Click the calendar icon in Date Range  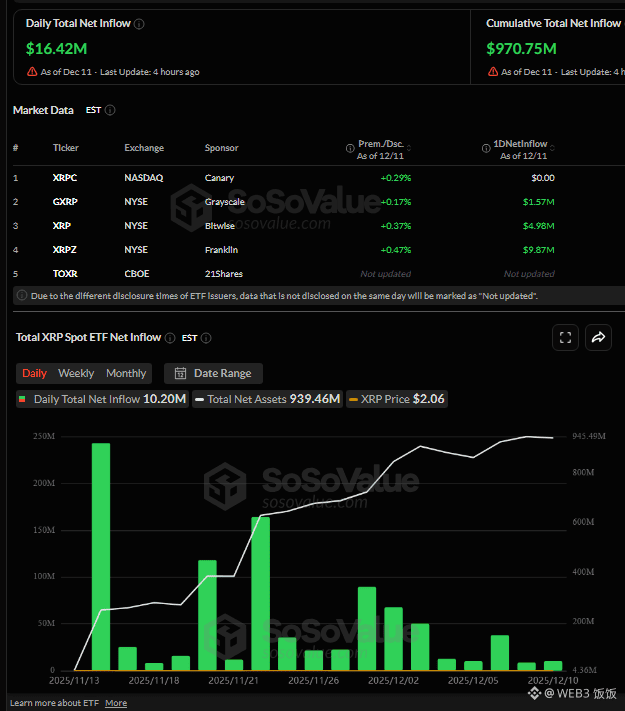[x=181, y=373]
